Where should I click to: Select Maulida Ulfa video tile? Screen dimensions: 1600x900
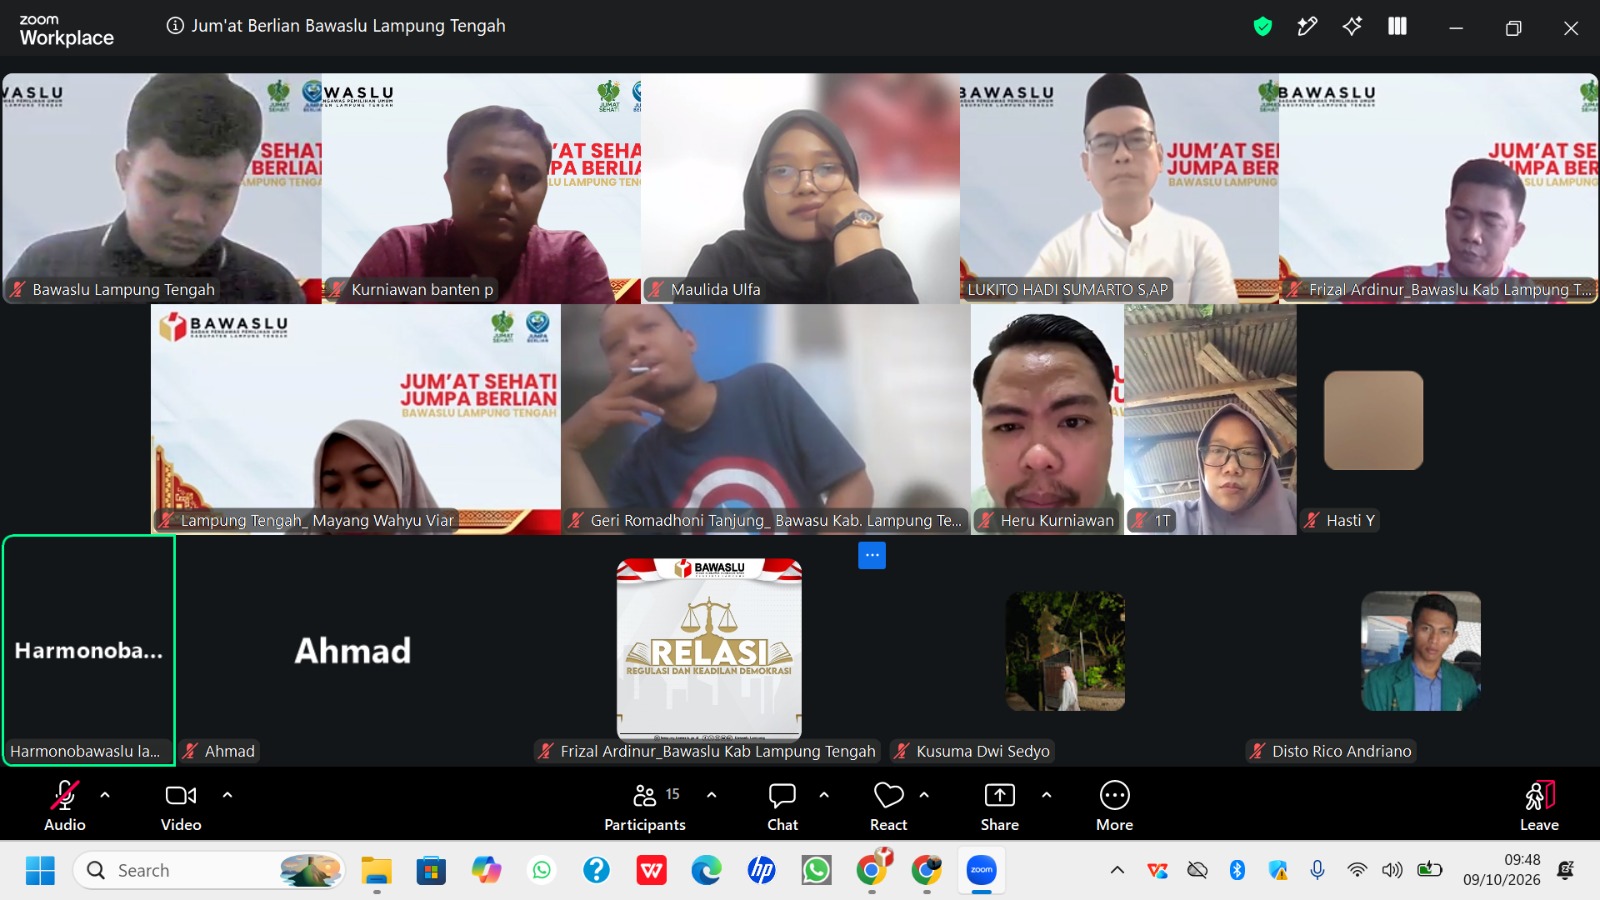coord(800,188)
